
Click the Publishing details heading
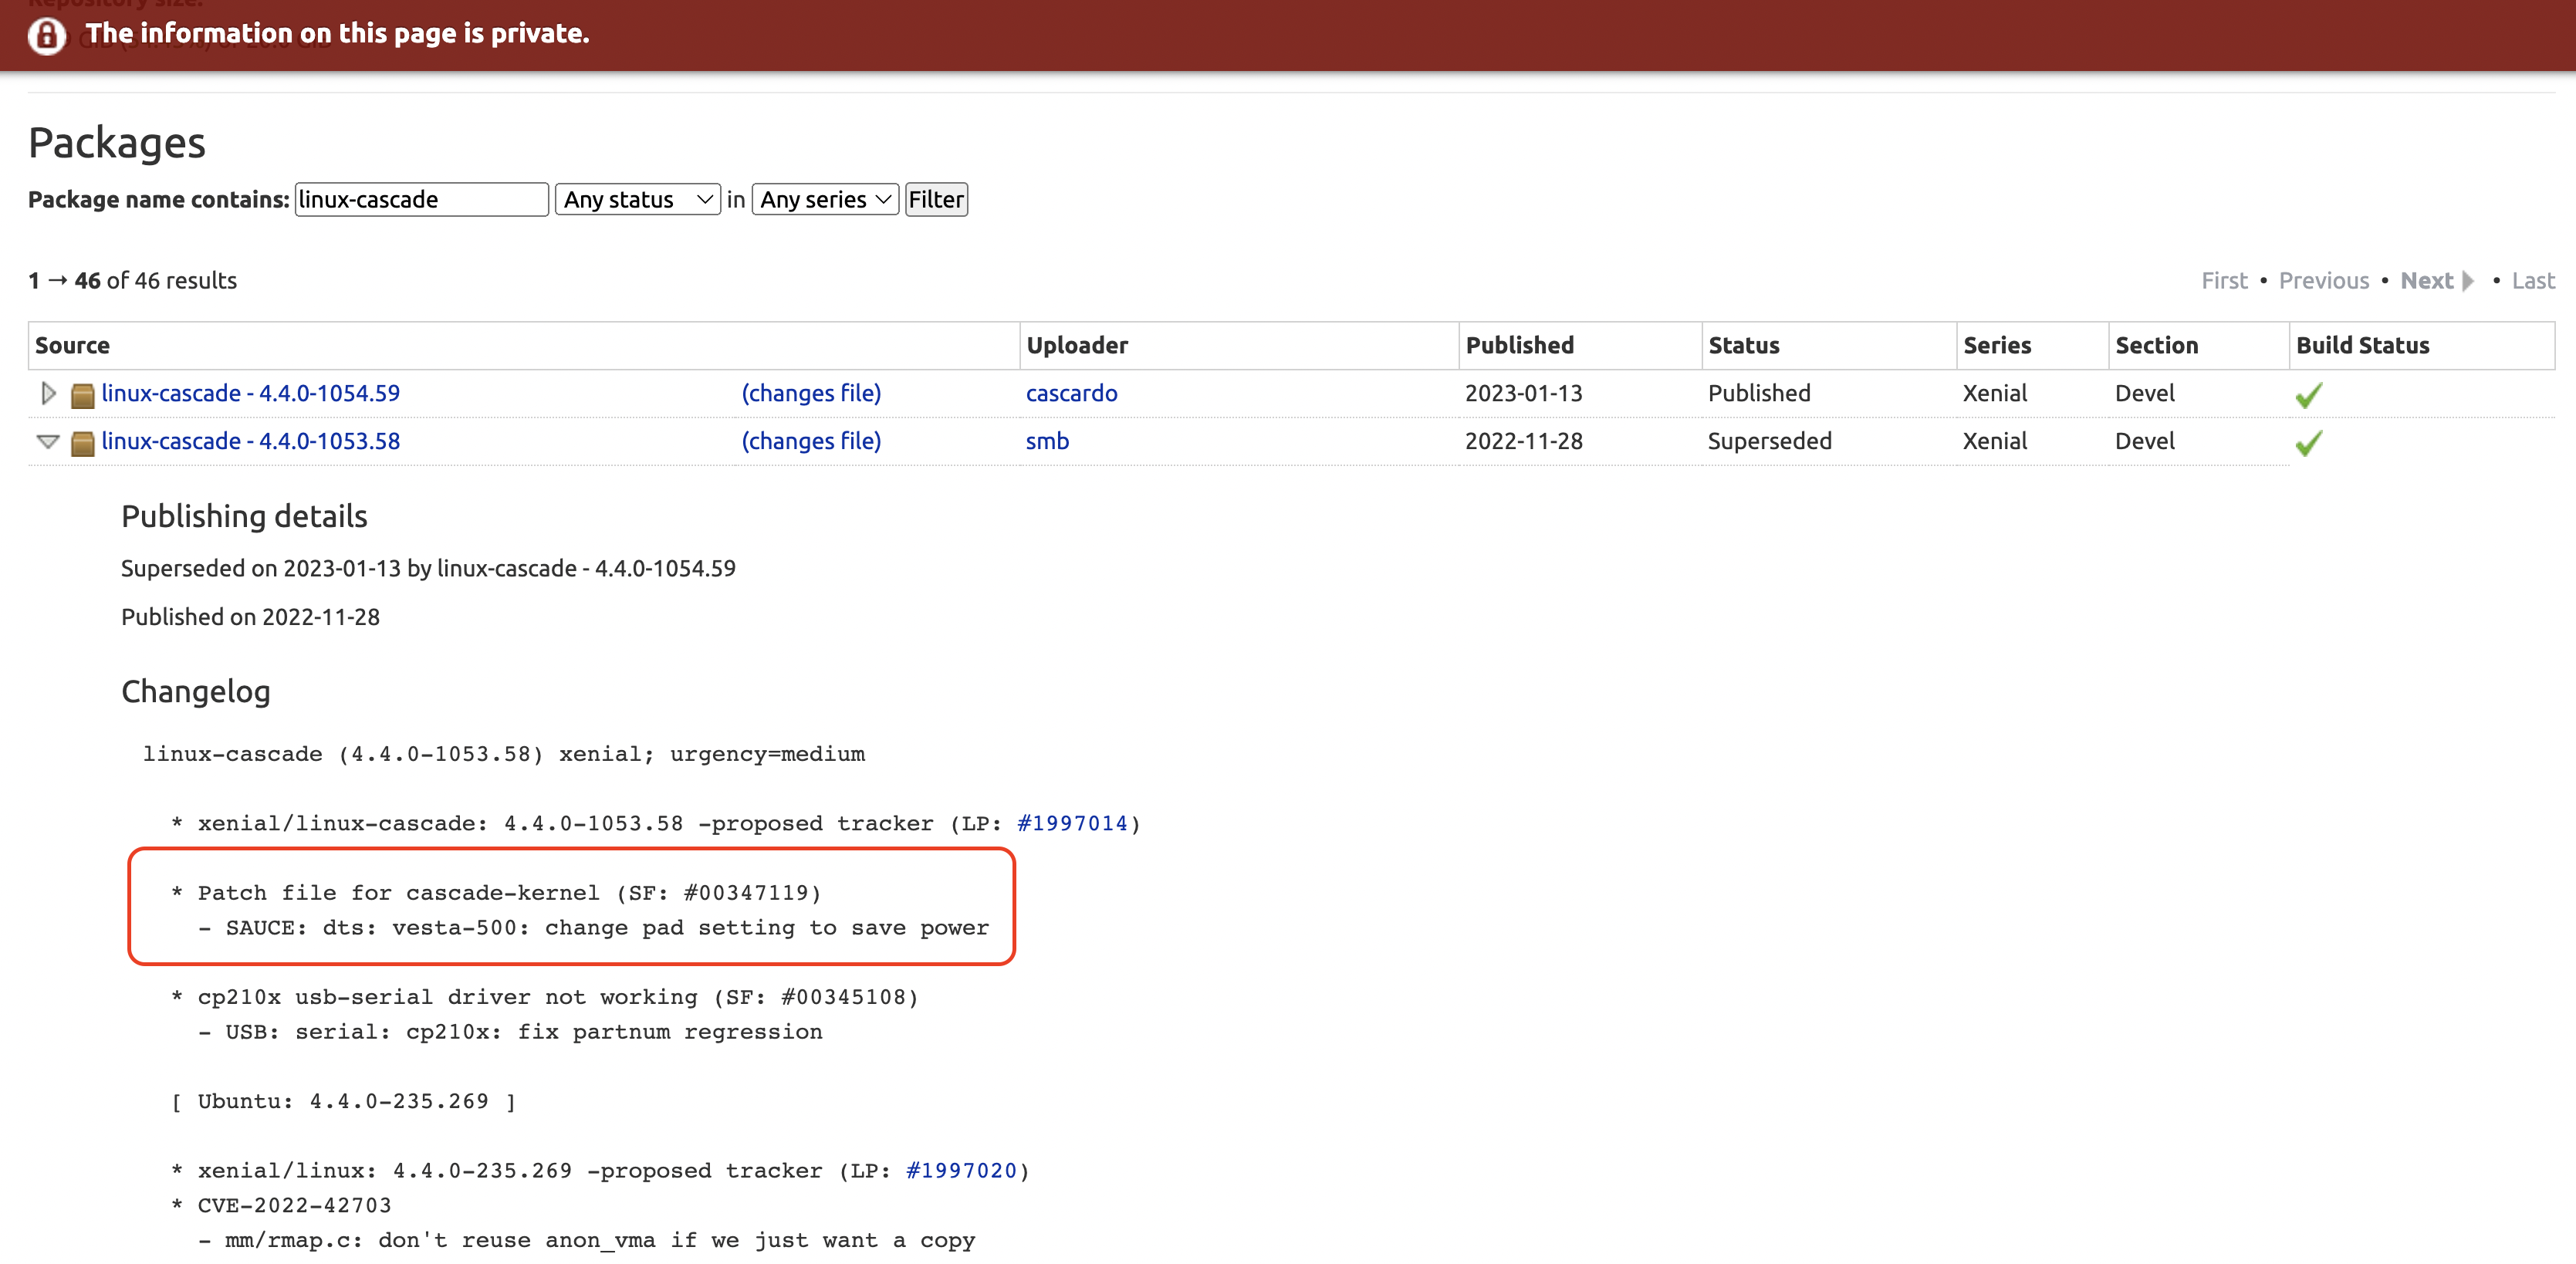tap(244, 516)
